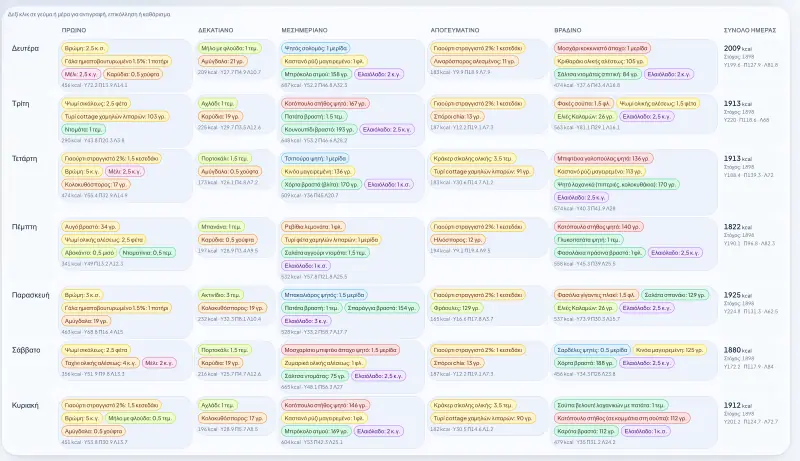
Task: Select the Μπανάνα 1 τεμ. chip
Action: pyautogui.click(x=221, y=227)
